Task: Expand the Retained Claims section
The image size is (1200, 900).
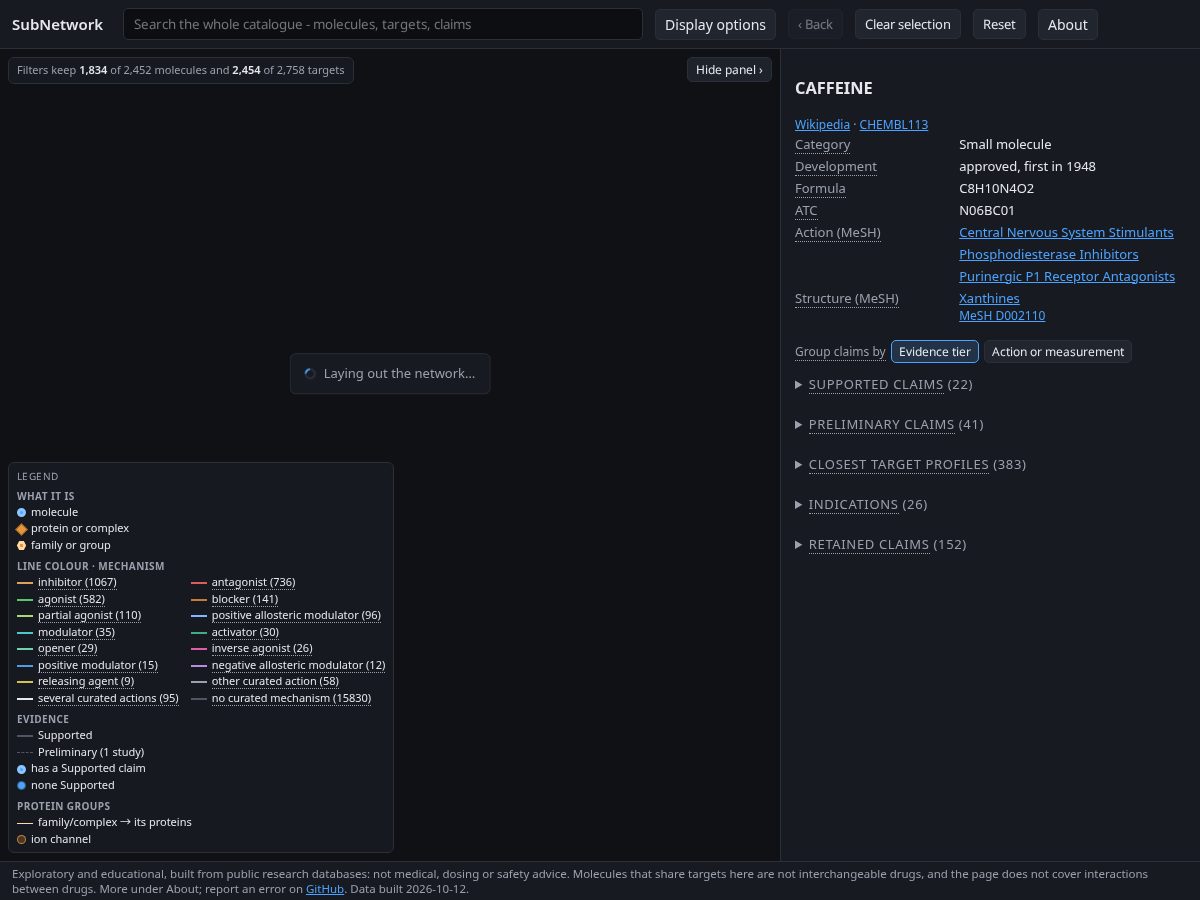Action: tap(880, 545)
